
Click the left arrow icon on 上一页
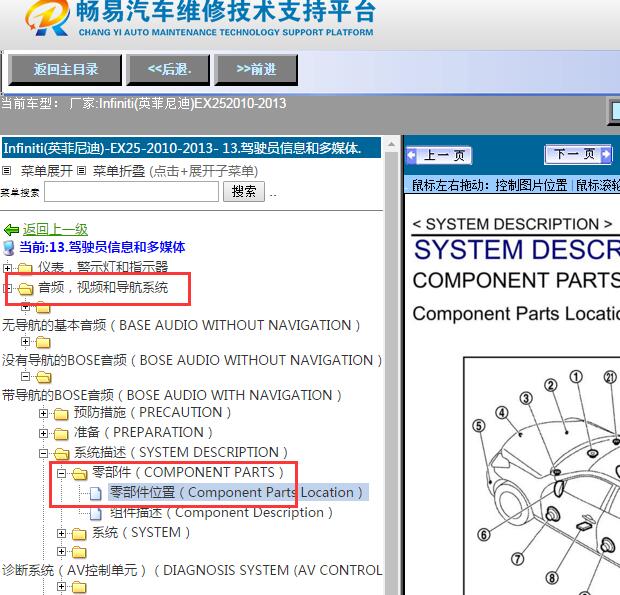point(411,155)
